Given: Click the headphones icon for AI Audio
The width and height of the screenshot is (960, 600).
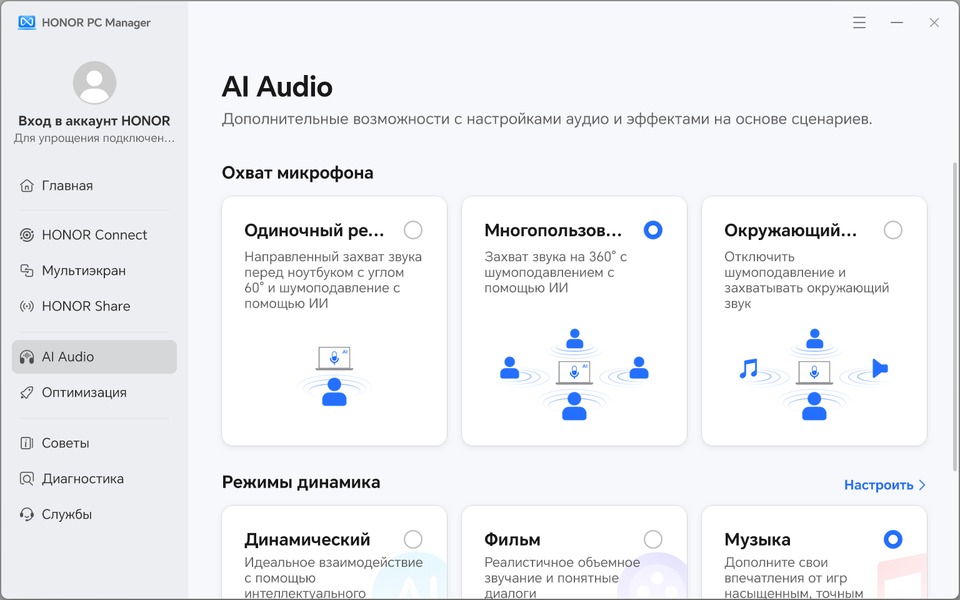Looking at the screenshot, I should click(26, 357).
